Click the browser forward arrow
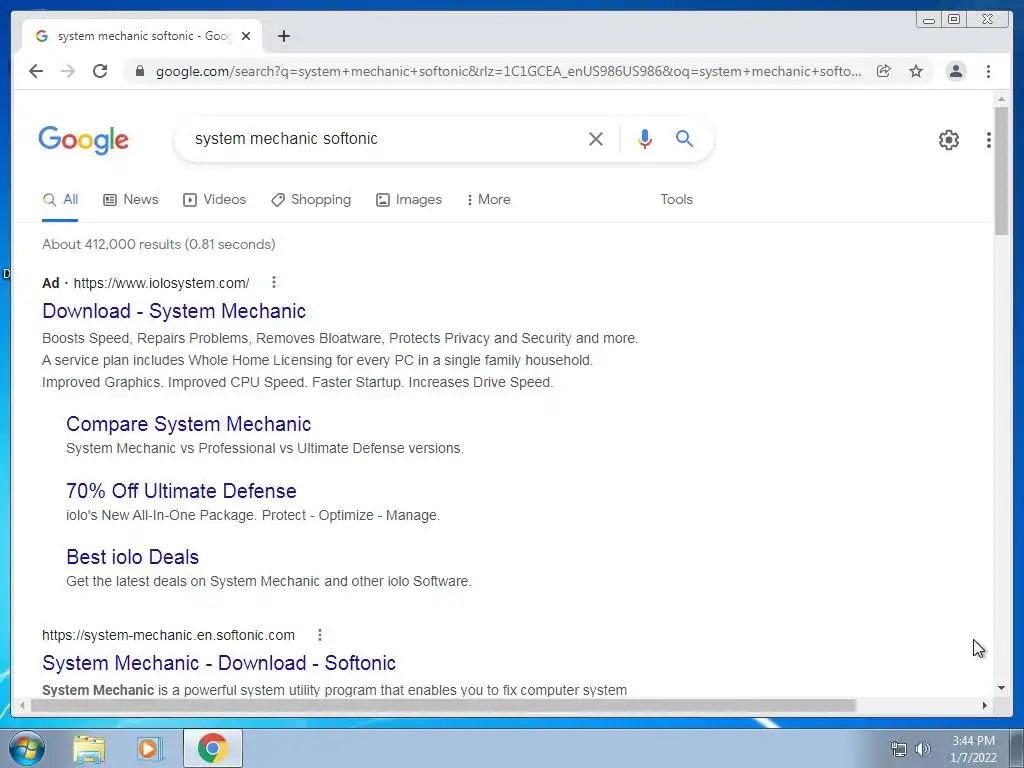The image size is (1024, 768). (x=68, y=71)
